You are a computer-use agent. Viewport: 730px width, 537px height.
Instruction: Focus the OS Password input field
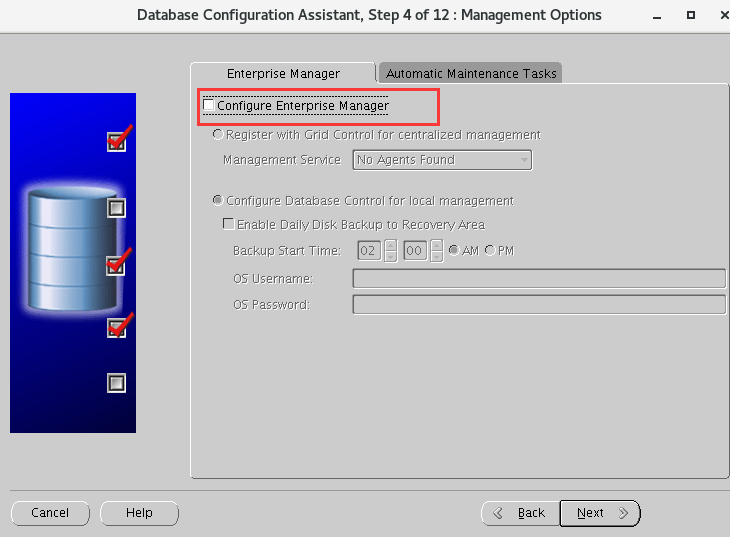point(539,305)
